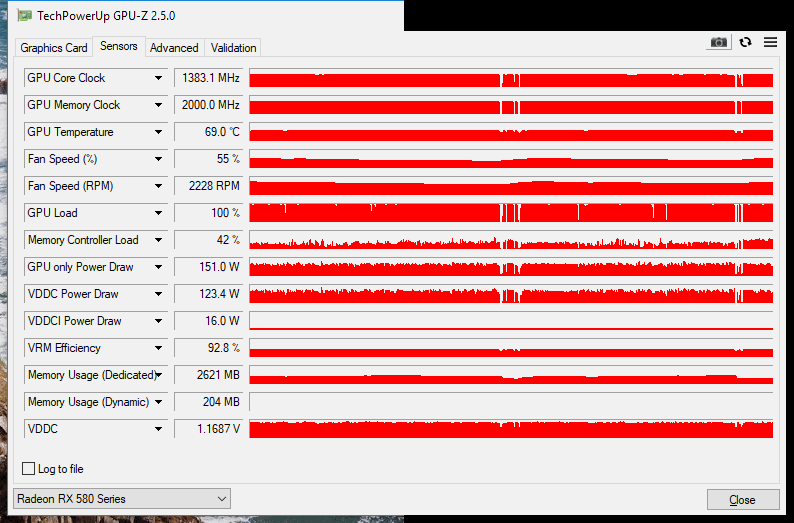
Task: Click the 2228 RPM value
Action: 209,186
